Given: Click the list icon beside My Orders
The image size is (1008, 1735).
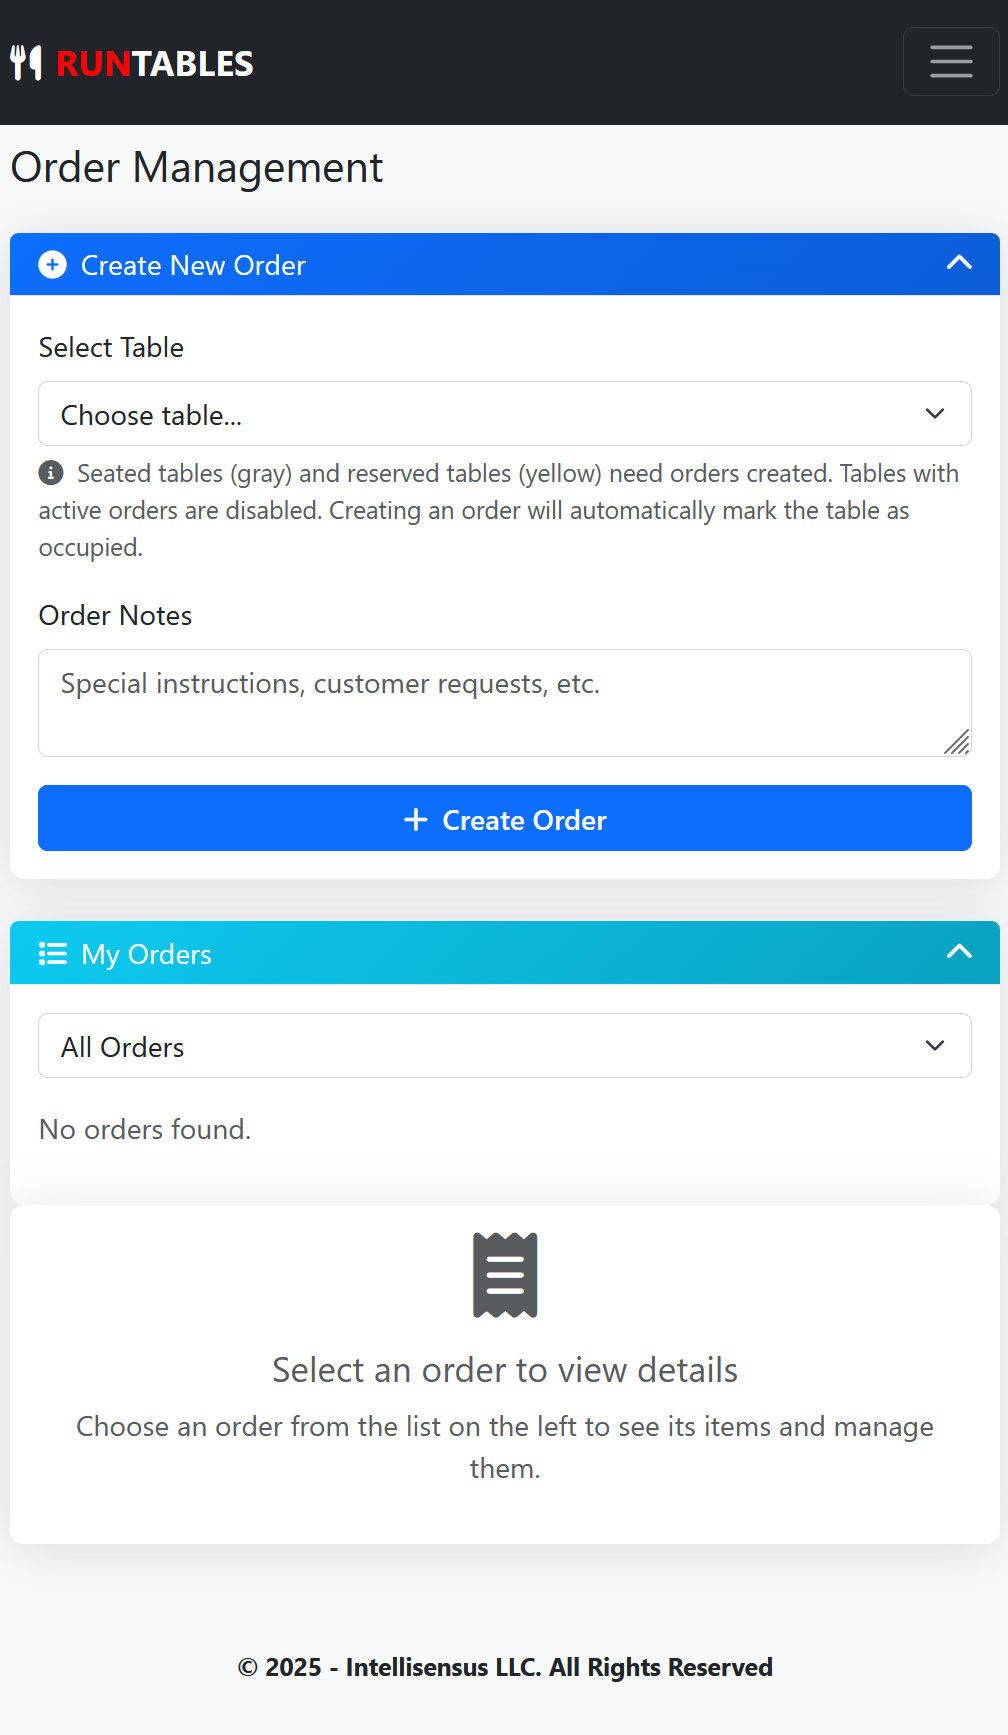Looking at the screenshot, I should click(52, 954).
